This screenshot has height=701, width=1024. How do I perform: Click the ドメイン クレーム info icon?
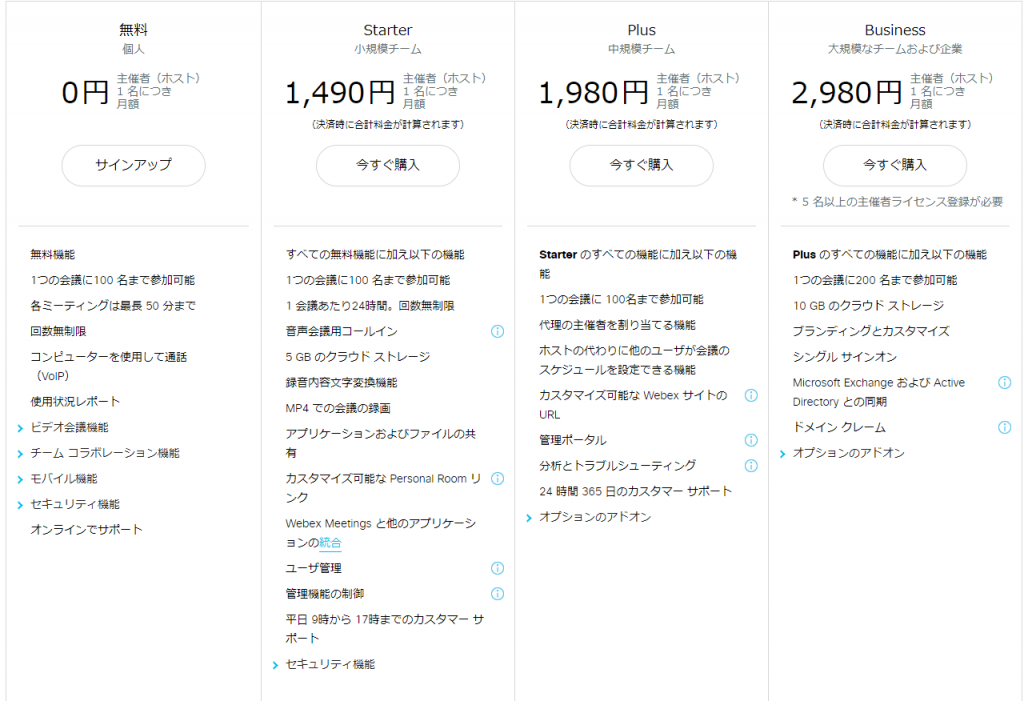pyautogui.click(x=1005, y=426)
